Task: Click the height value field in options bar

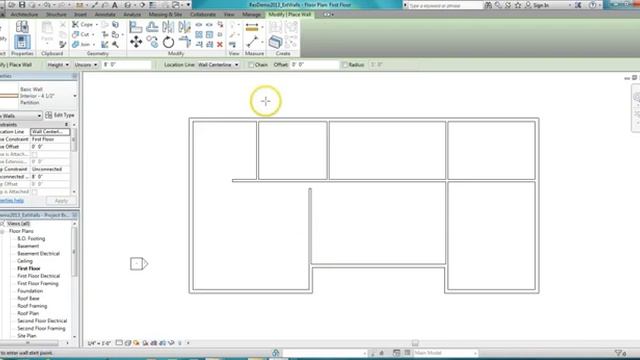Action: point(127,65)
